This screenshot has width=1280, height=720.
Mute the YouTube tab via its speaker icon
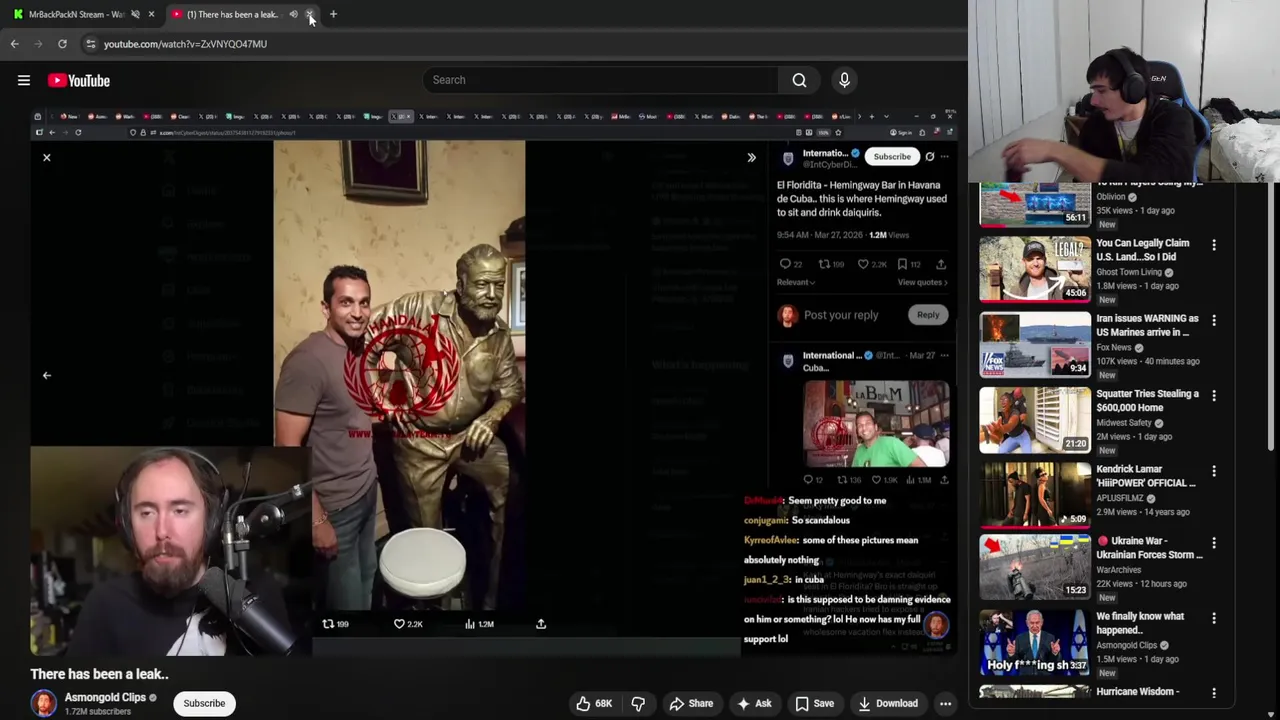293,14
